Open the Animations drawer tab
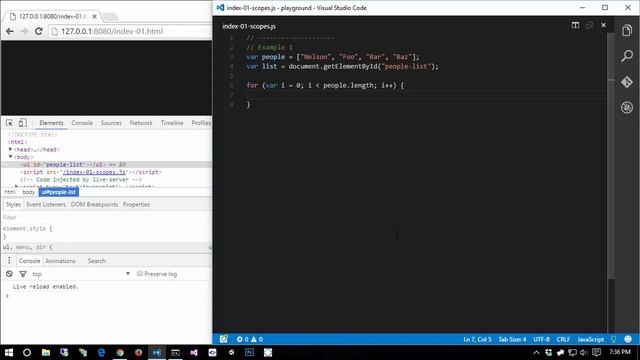 coord(60,261)
